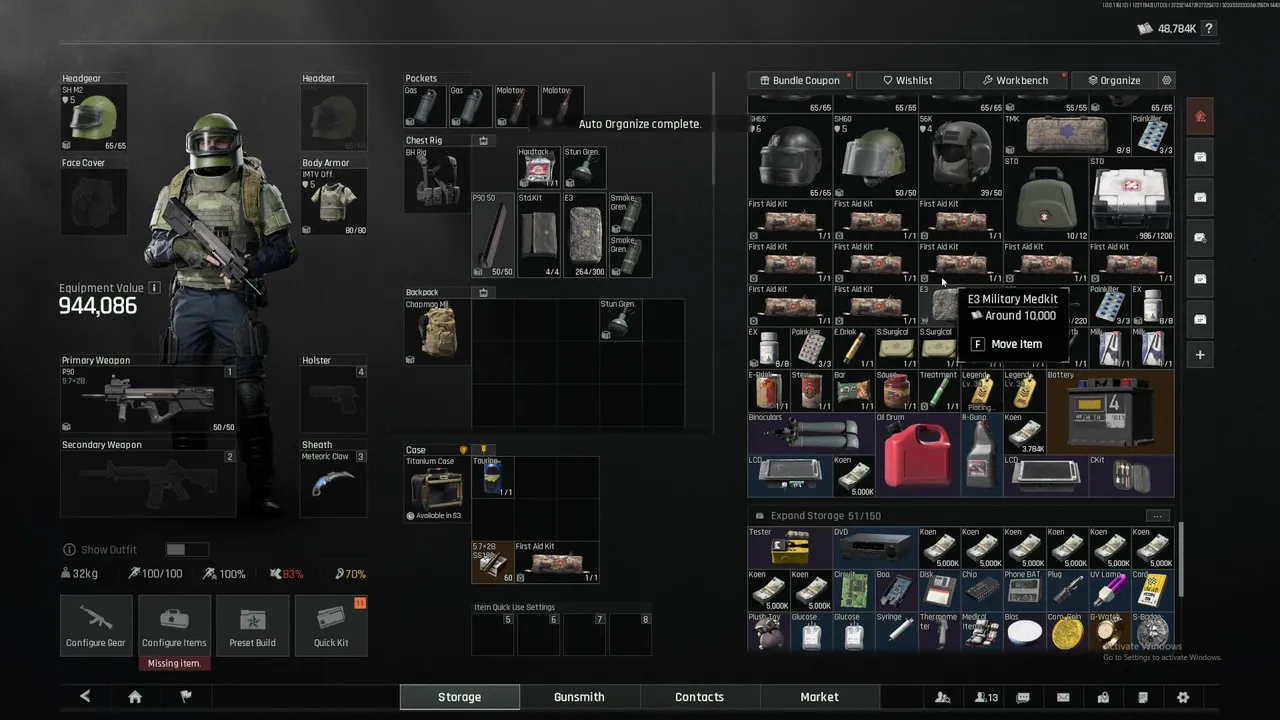
Task: Open the Workbench
Action: point(1014,80)
